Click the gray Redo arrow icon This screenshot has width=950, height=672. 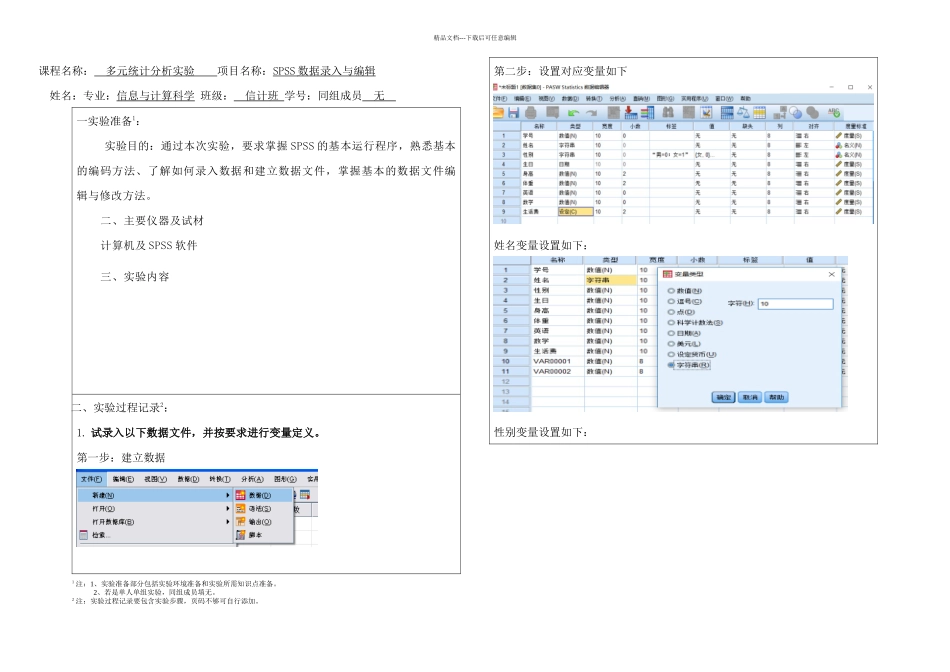click(x=592, y=113)
